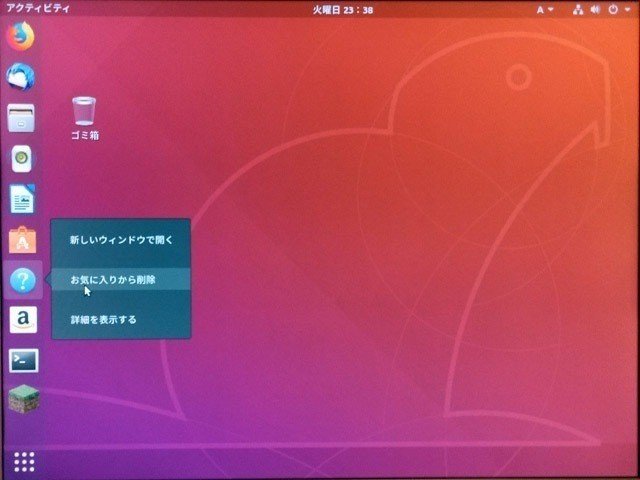Screen dimensions: 640x480
Task: Open Ubuntu Software center
Action: pos(22,240)
